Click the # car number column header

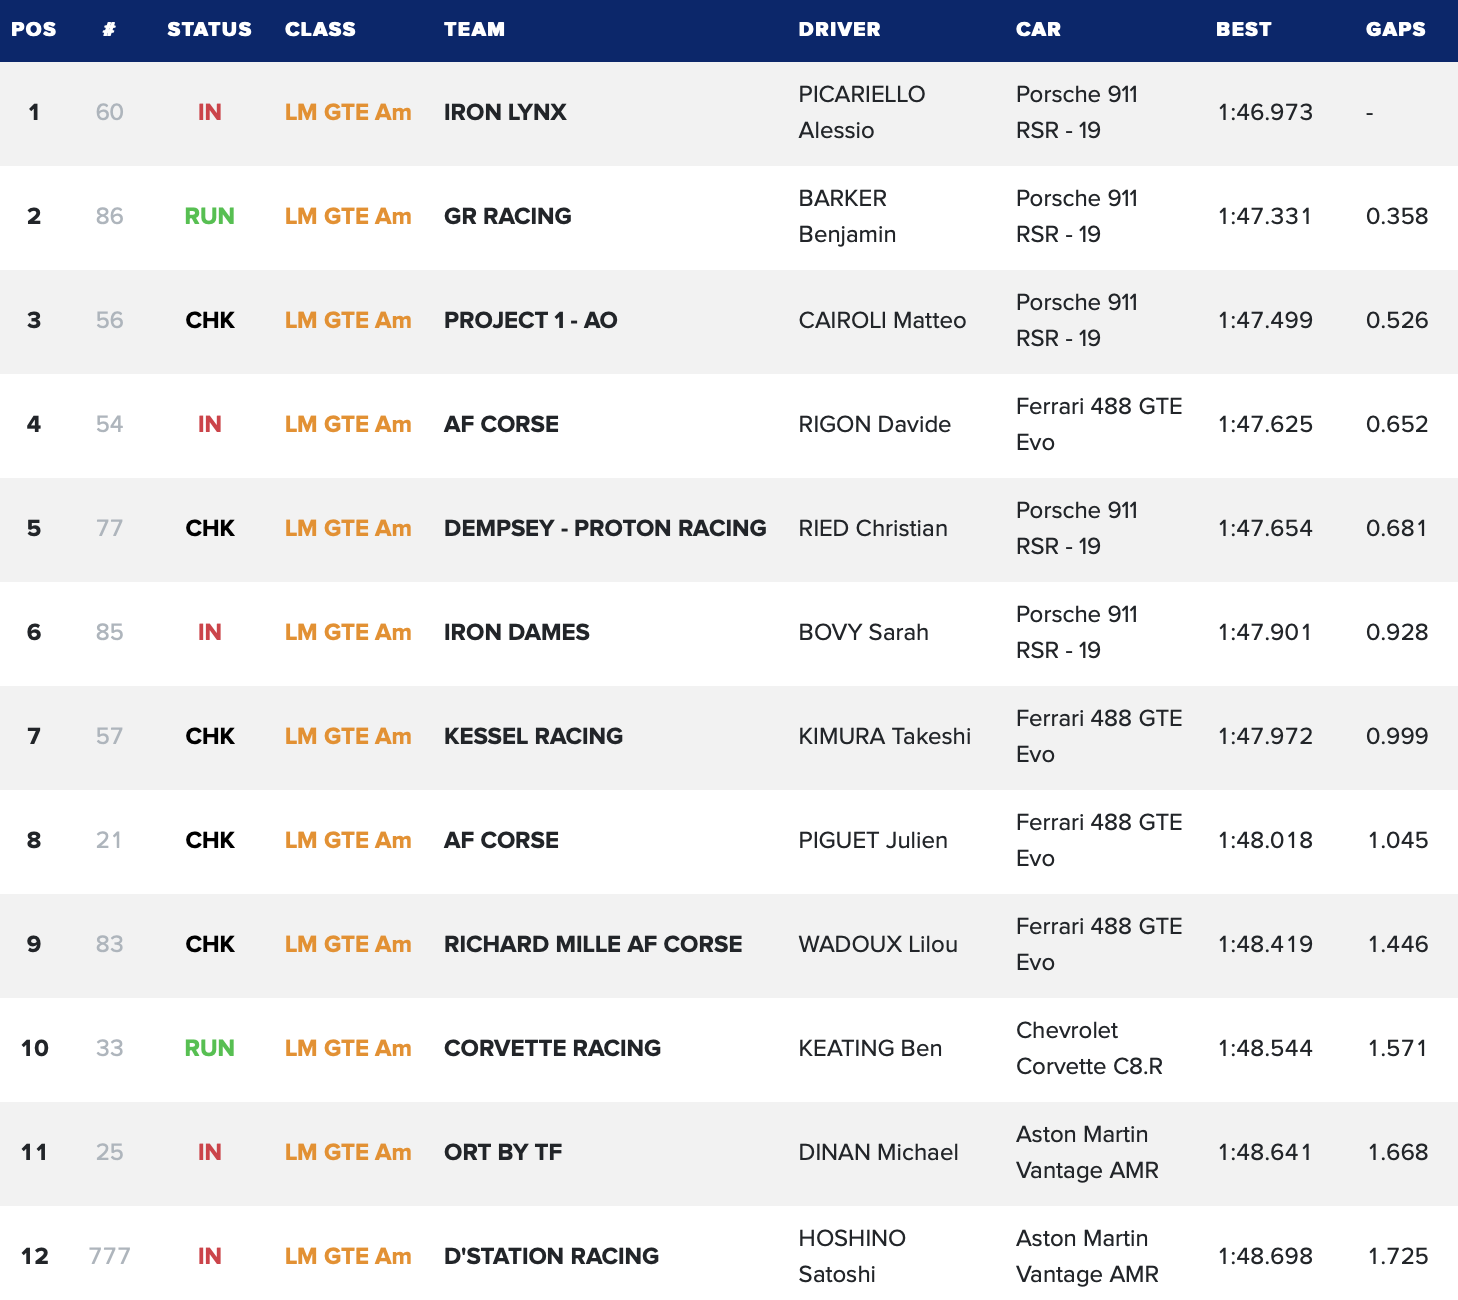(109, 29)
